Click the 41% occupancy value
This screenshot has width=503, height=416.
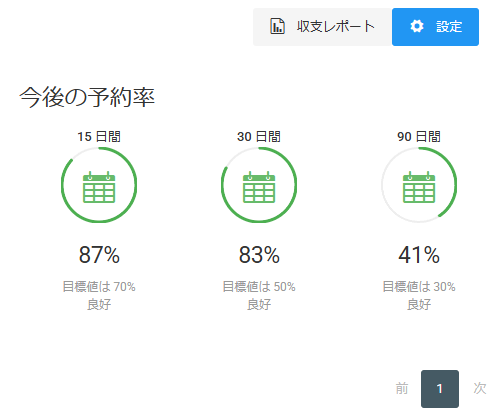pyautogui.click(x=419, y=255)
